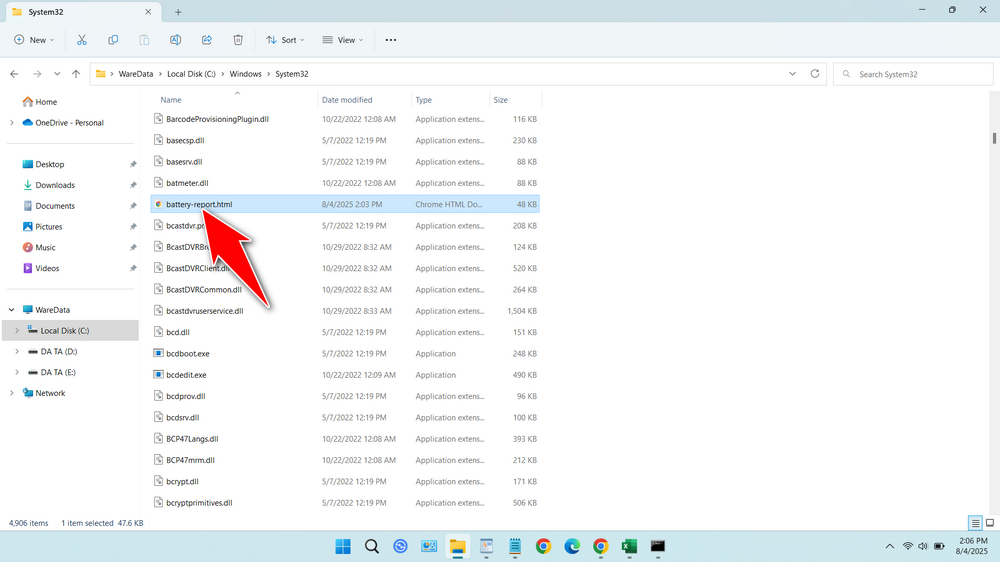Click Windows in the breadcrumb path
This screenshot has width=1000, height=562.
246,74
